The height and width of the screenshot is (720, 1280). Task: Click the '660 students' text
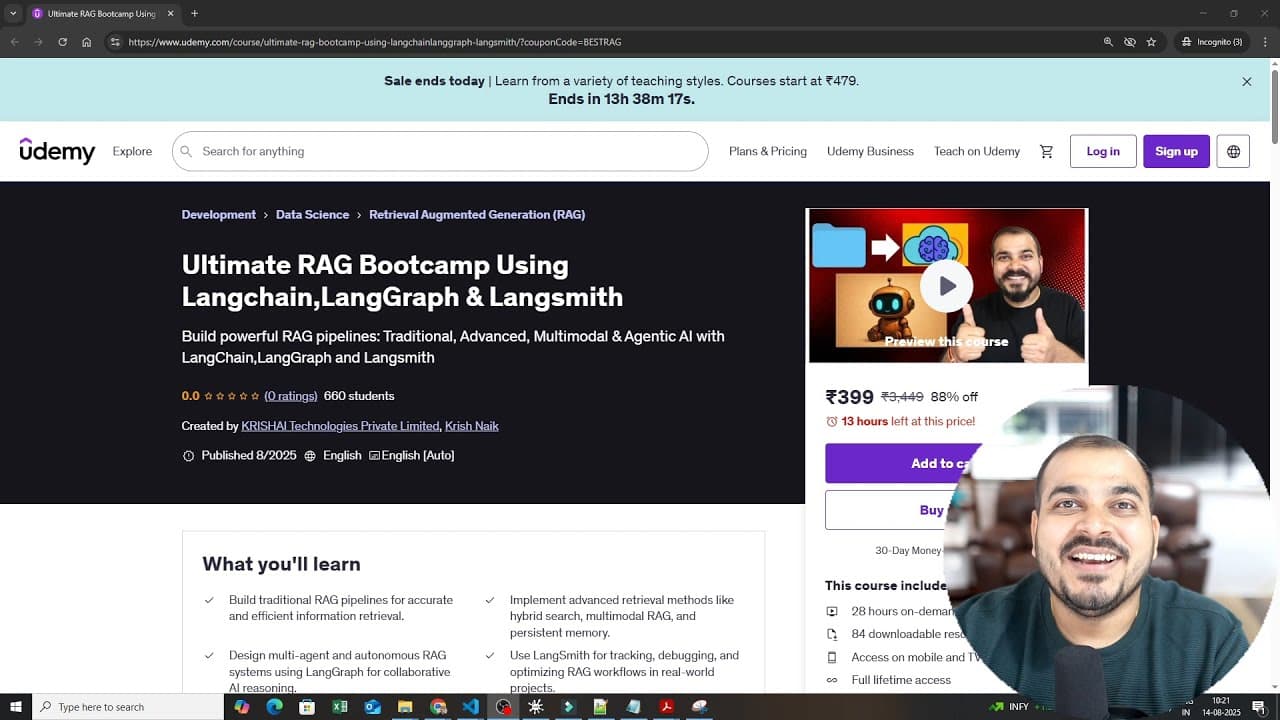pos(359,396)
